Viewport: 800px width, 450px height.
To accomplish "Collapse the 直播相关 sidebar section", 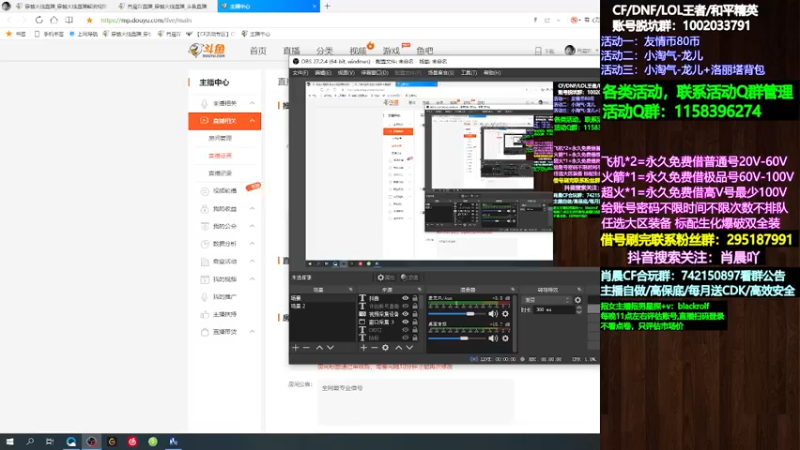I will (x=252, y=121).
